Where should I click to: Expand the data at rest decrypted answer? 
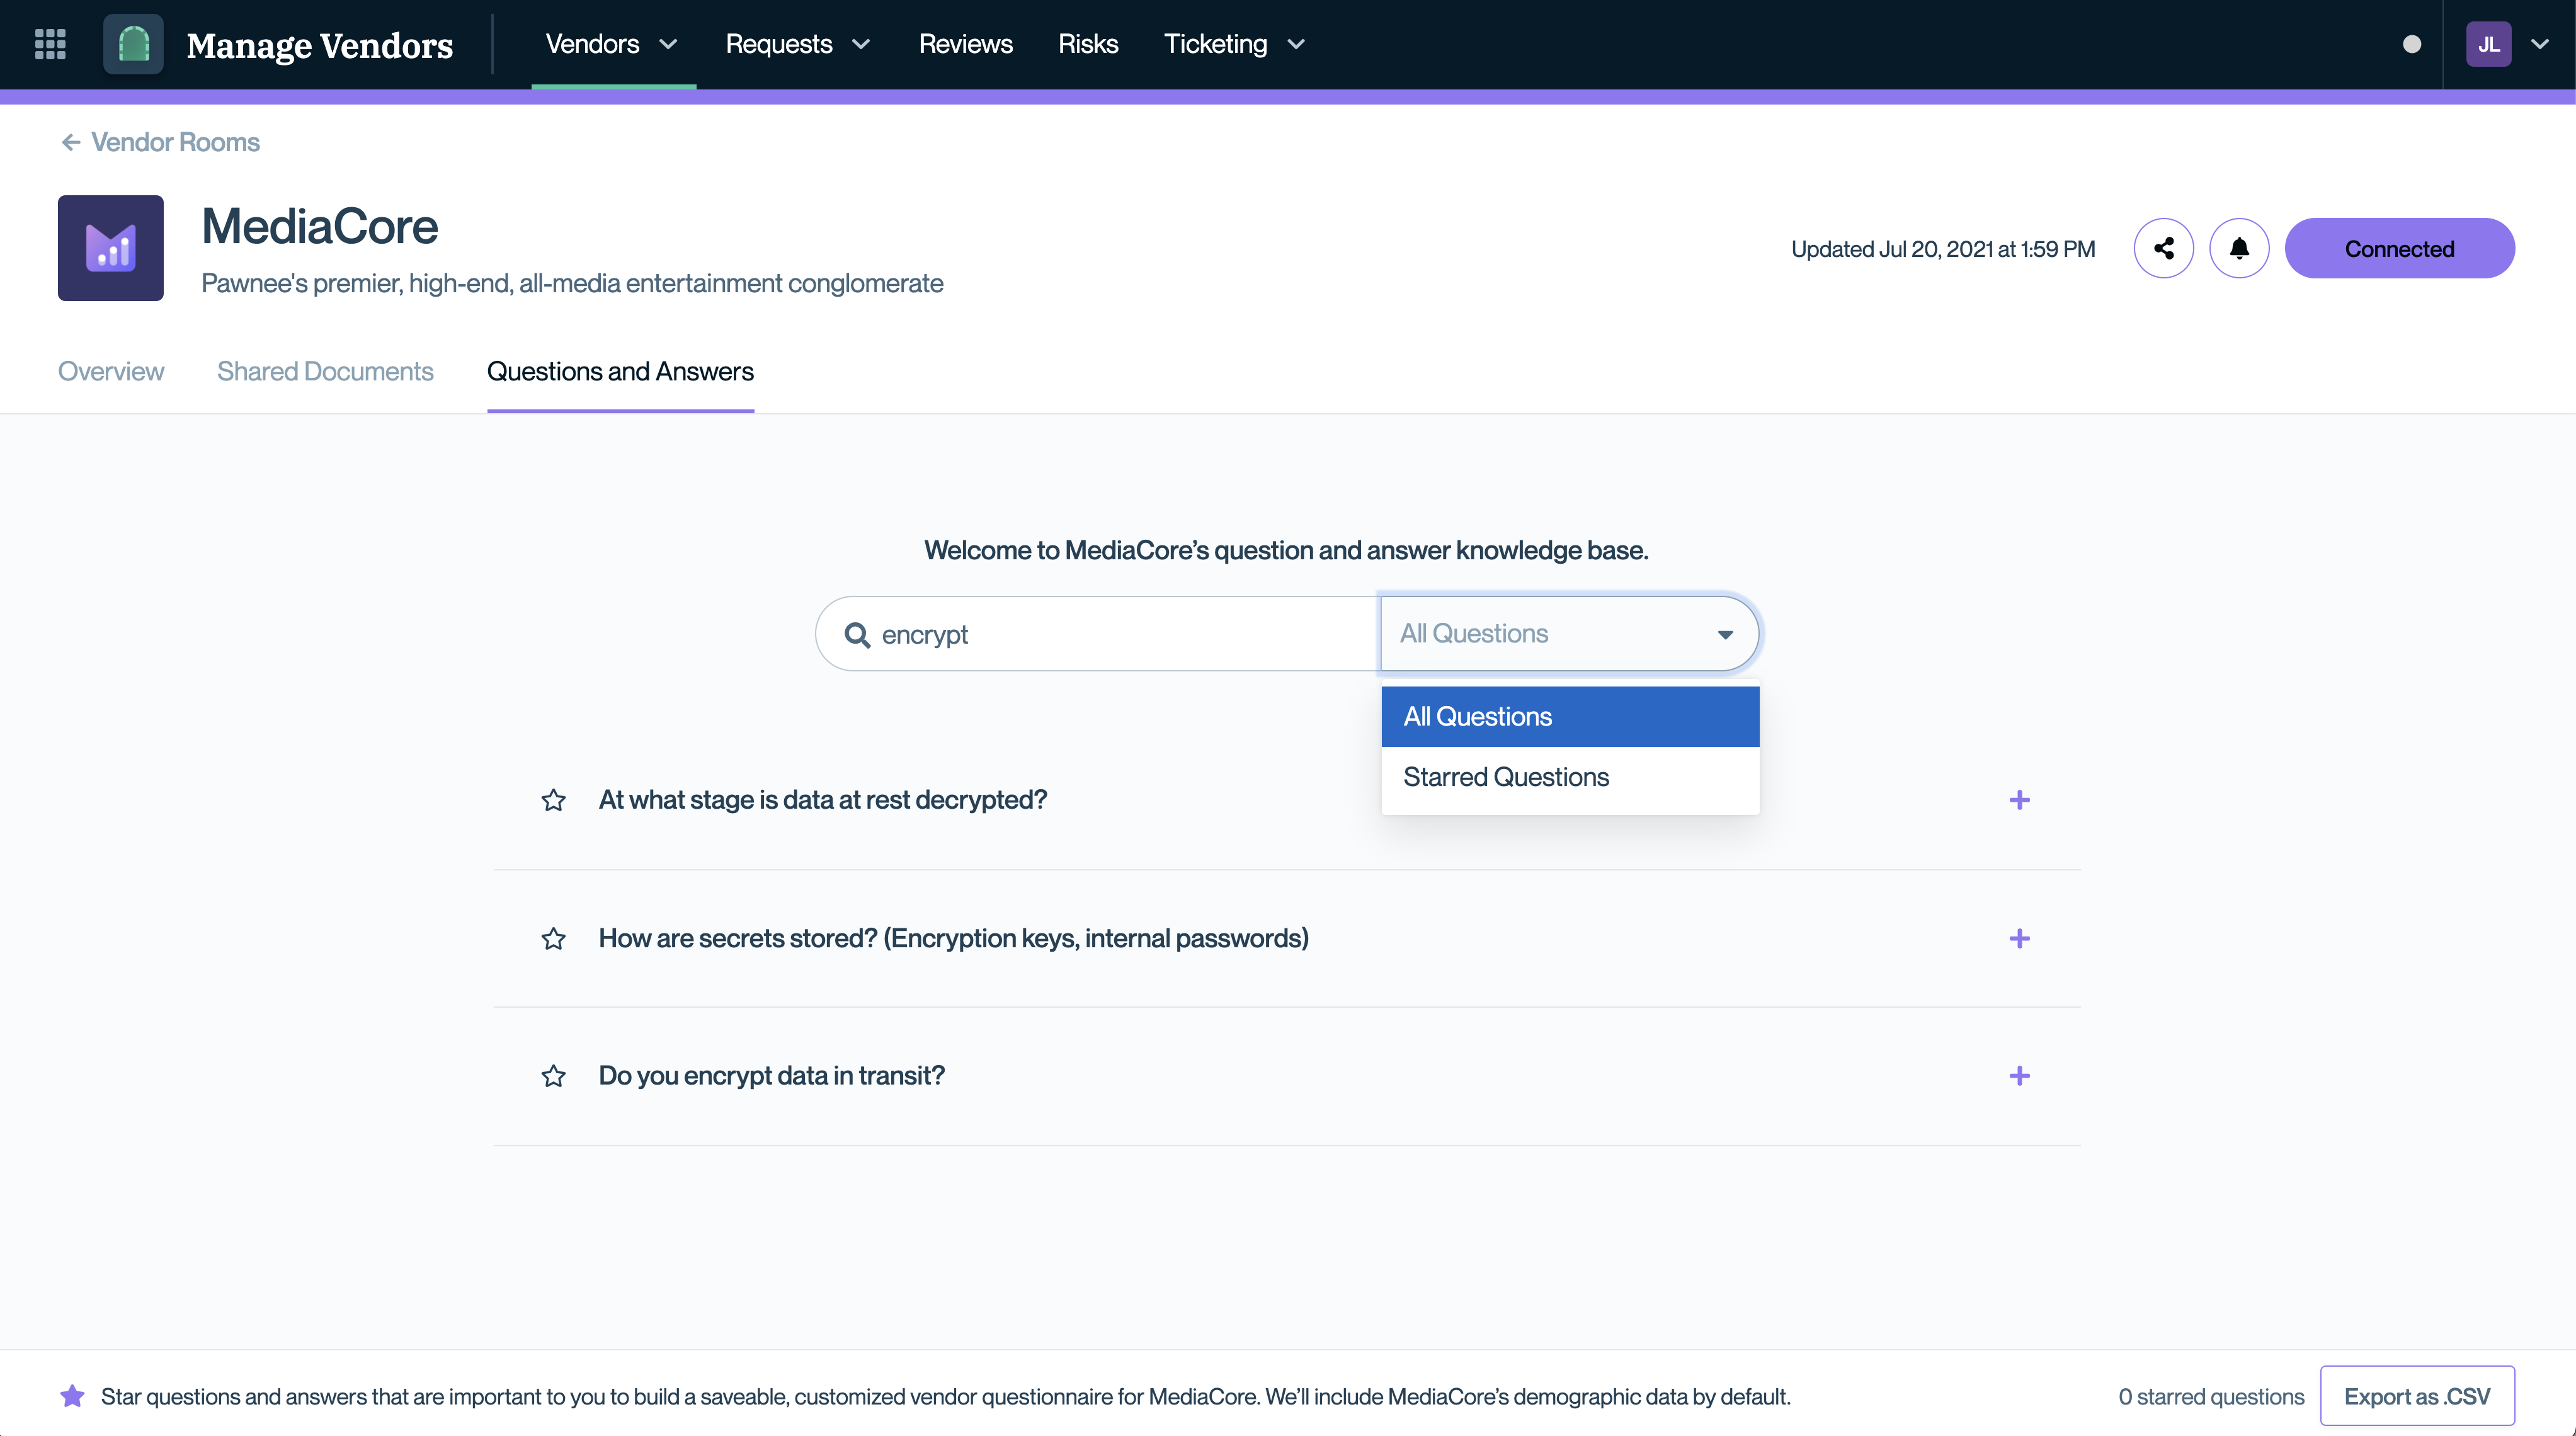pos(2019,800)
